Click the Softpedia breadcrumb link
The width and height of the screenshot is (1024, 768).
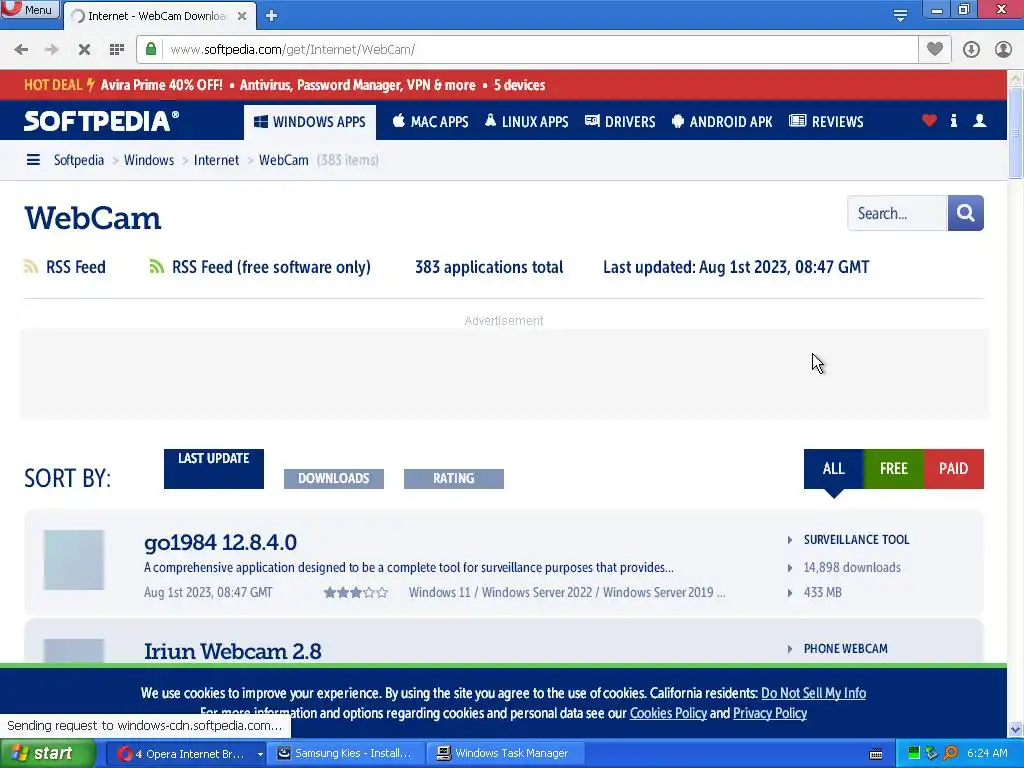tap(78, 160)
